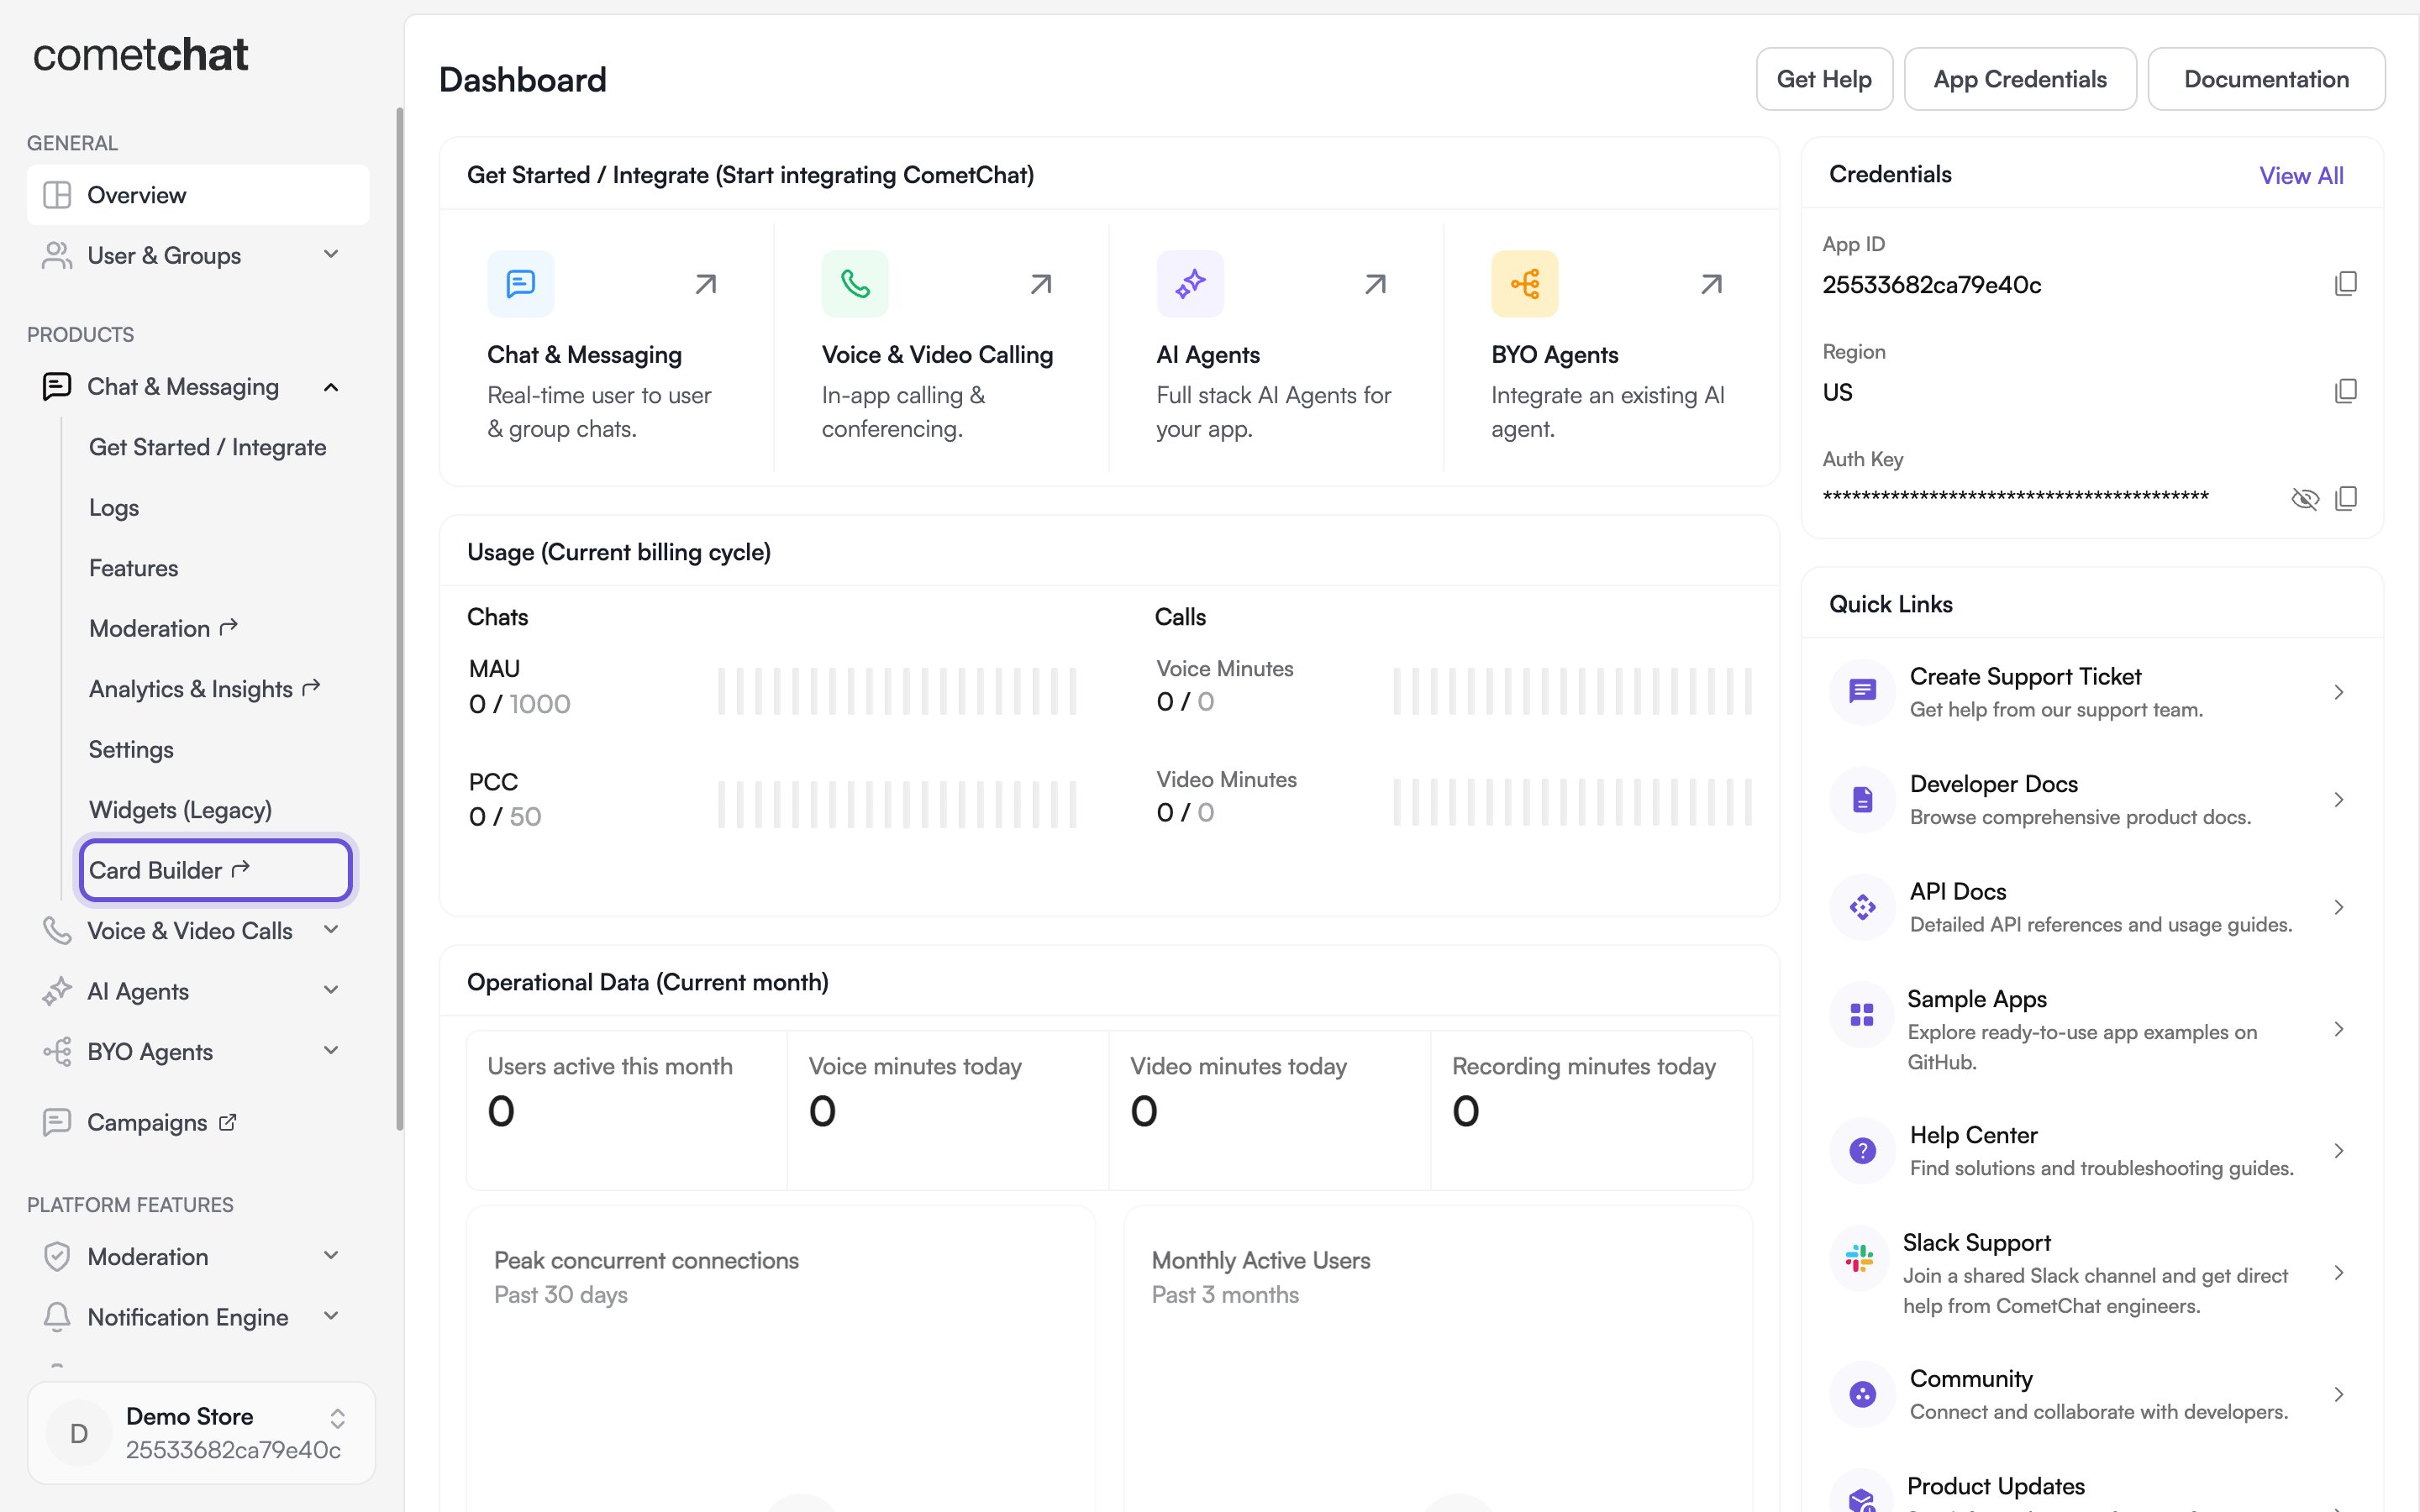Click the Recording minutes today tile
The image size is (2420, 1512).
coord(1592,1110)
